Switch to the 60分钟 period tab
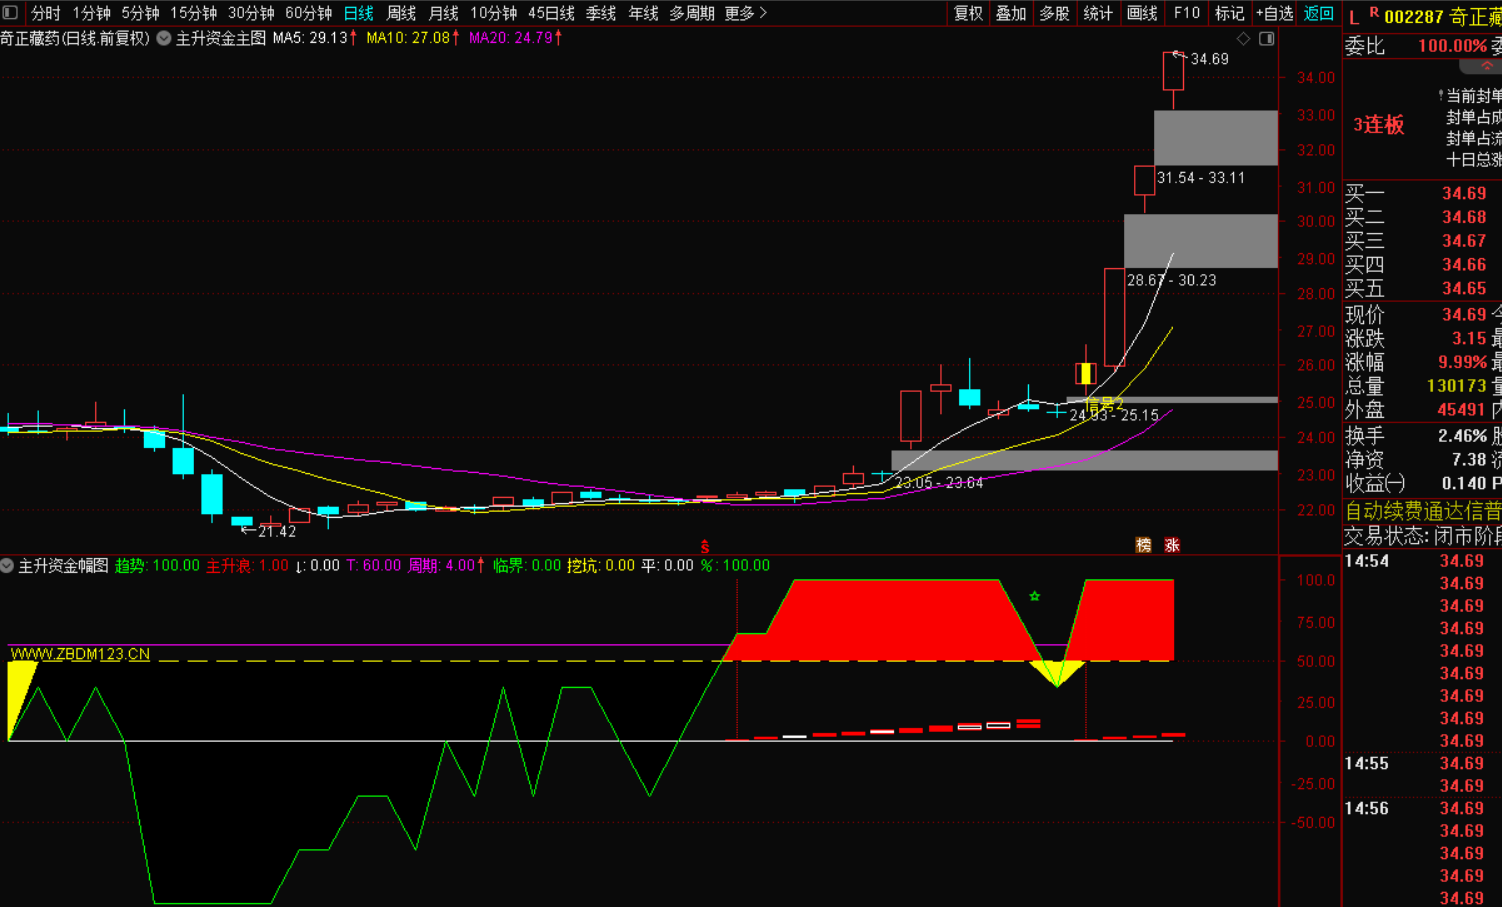This screenshot has width=1502, height=907. click(x=308, y=13)
